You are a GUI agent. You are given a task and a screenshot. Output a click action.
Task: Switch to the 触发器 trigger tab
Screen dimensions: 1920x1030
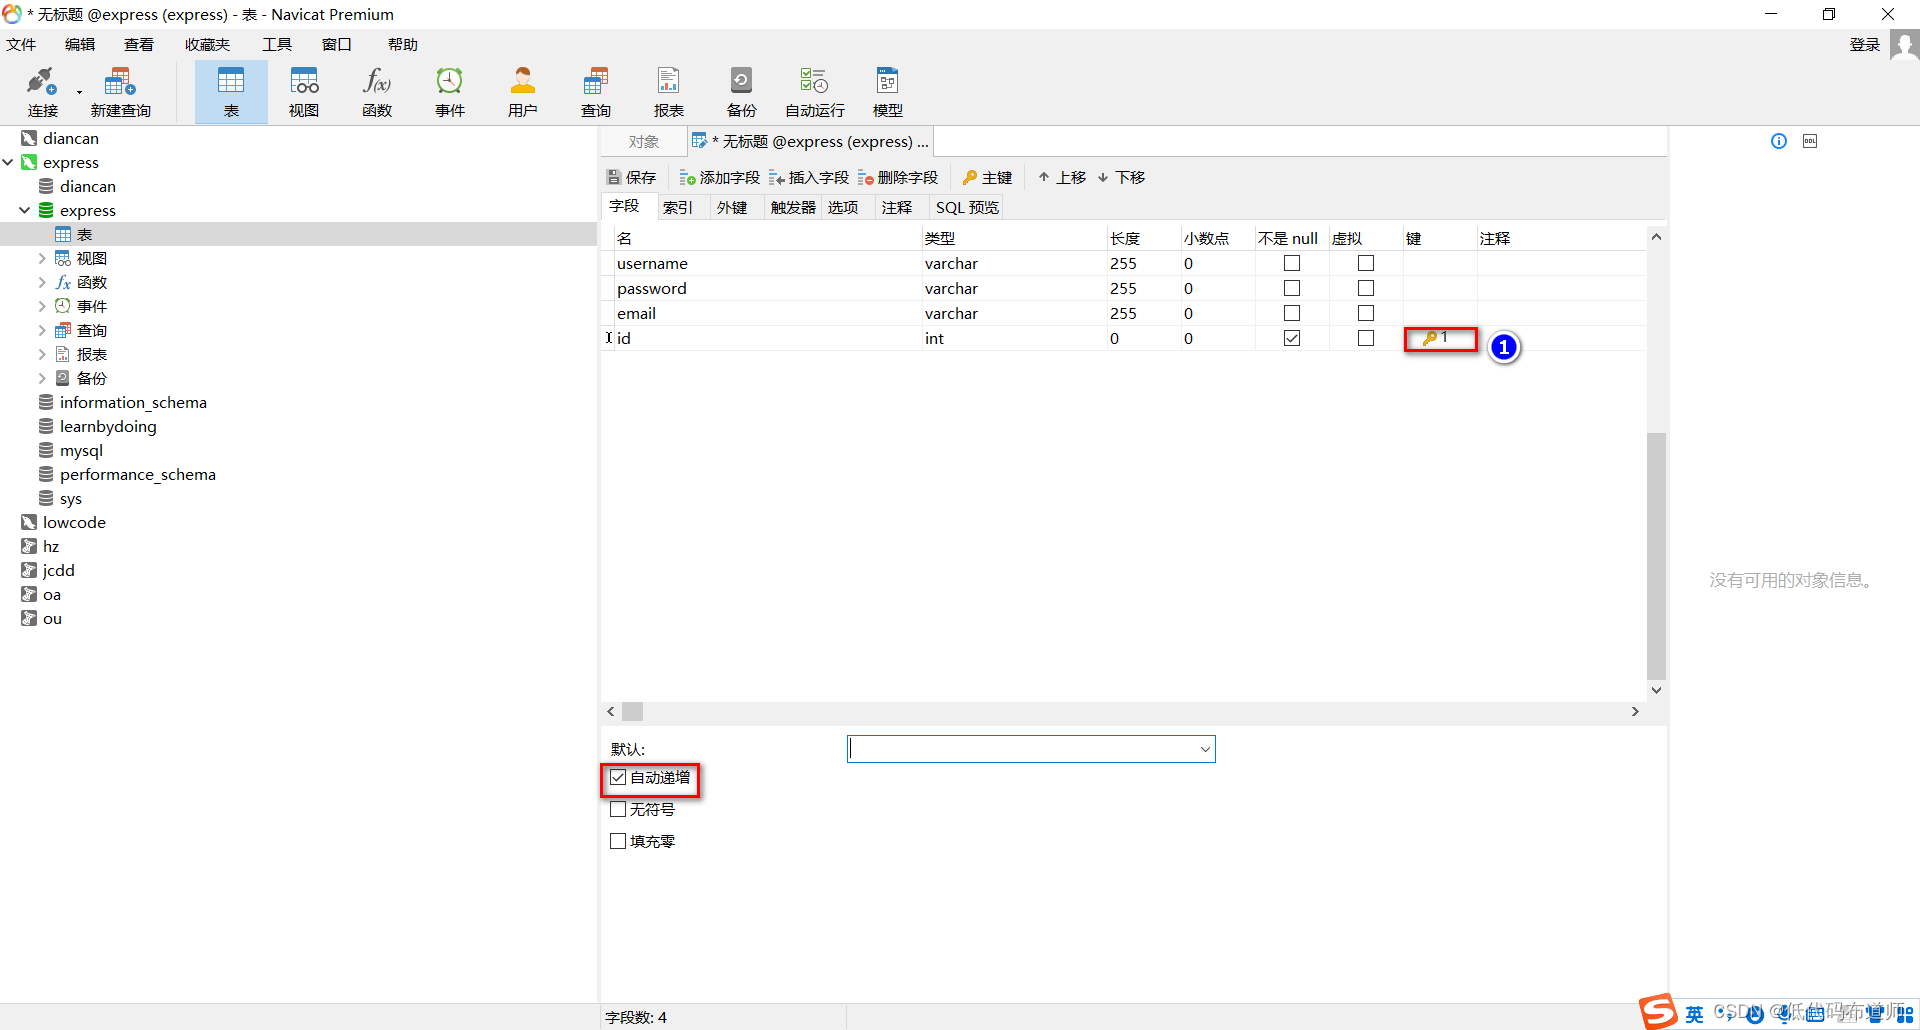coord(793,207)
